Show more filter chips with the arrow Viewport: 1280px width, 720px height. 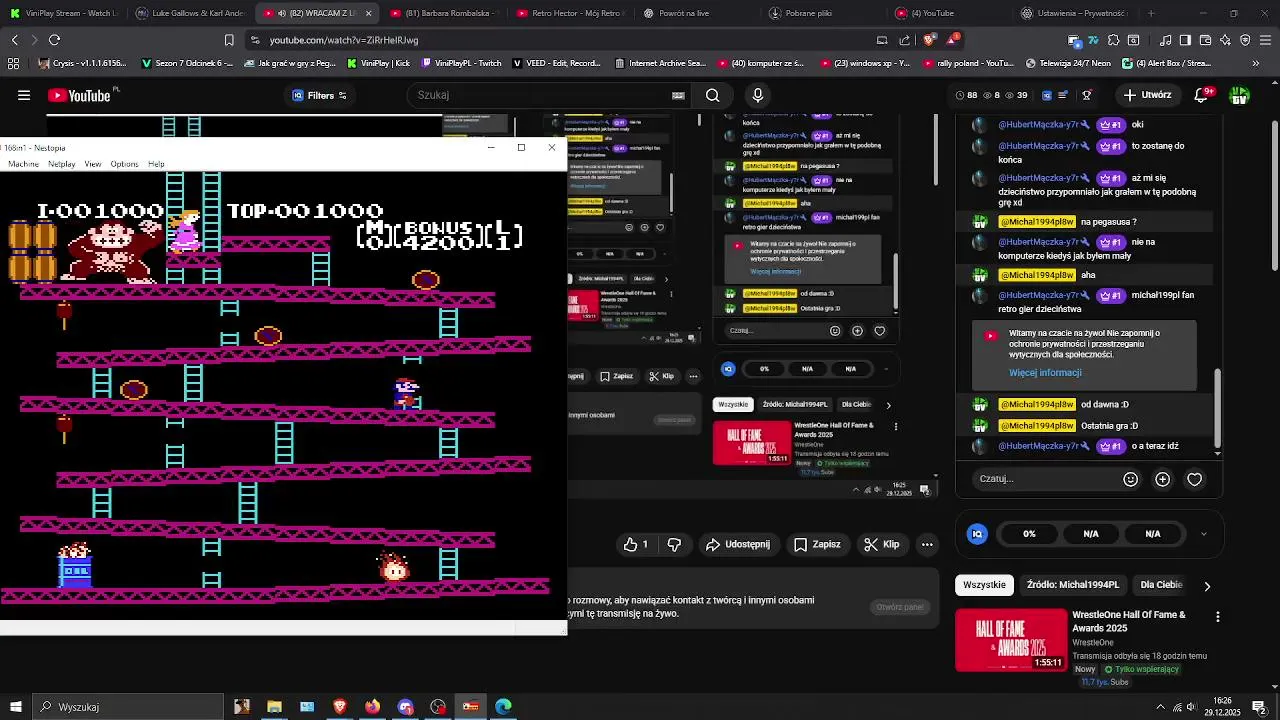(1207, 586)
